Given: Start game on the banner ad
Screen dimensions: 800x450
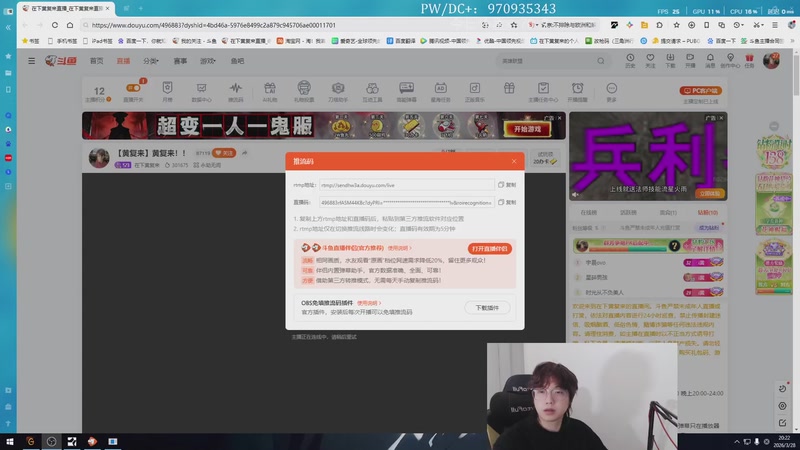Looking at the screenshot, I should 527,129.
